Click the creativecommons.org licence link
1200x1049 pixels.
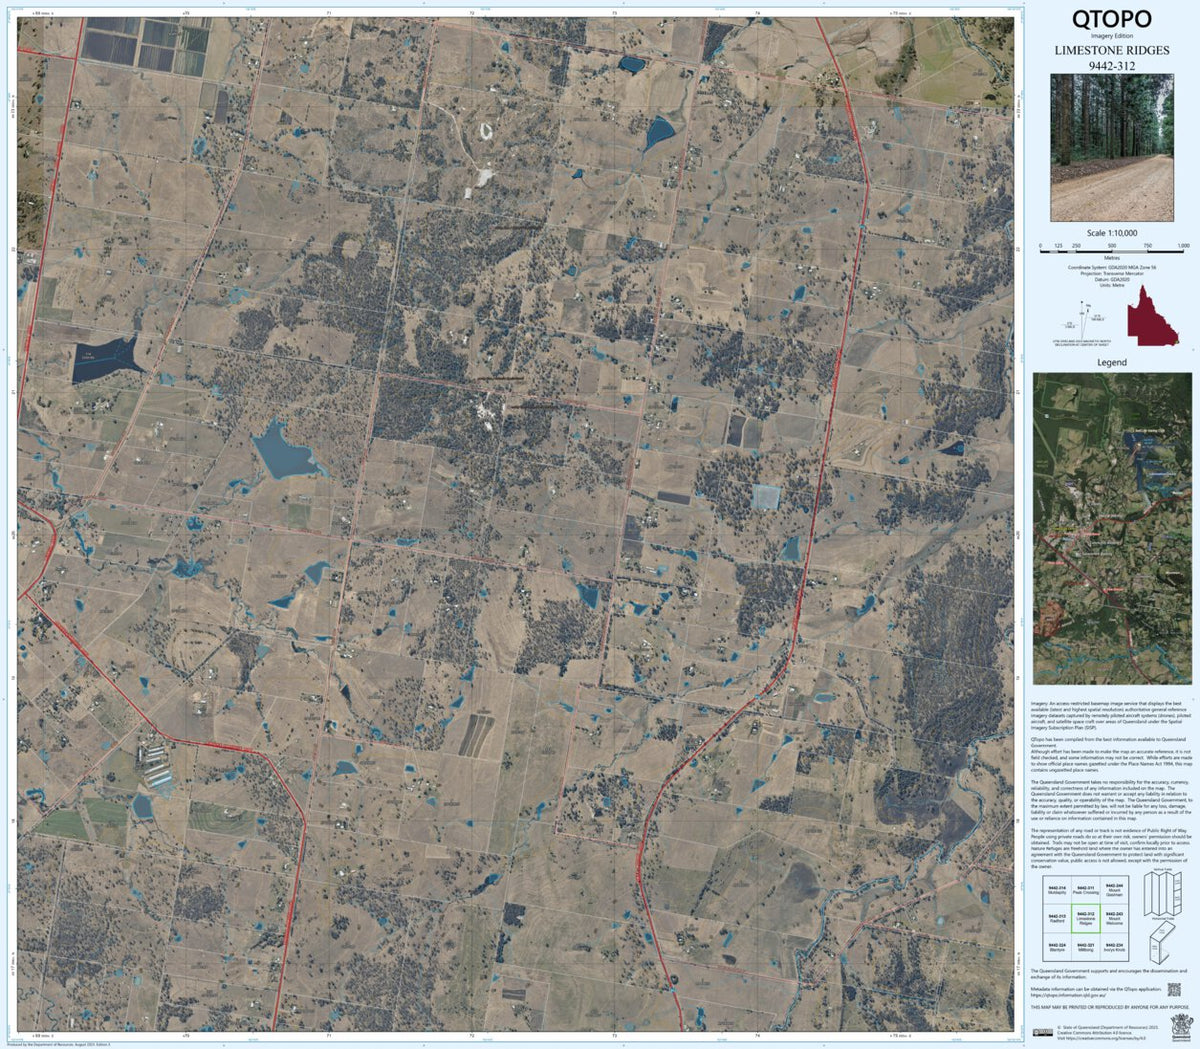1101,1038
